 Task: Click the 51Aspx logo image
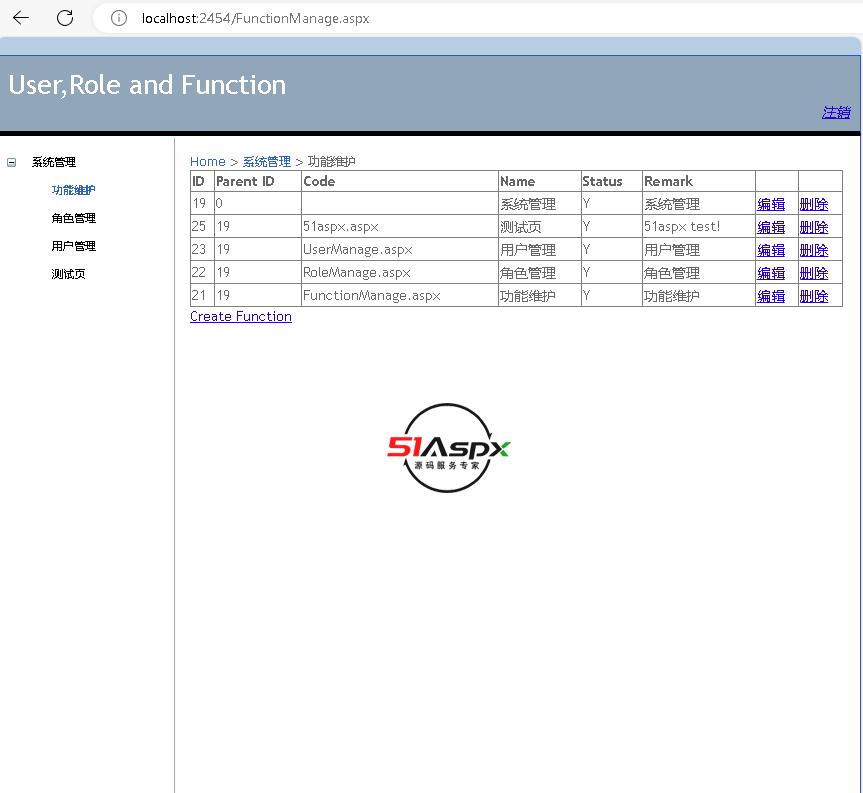pyautogui.click(x=449, y=448)
